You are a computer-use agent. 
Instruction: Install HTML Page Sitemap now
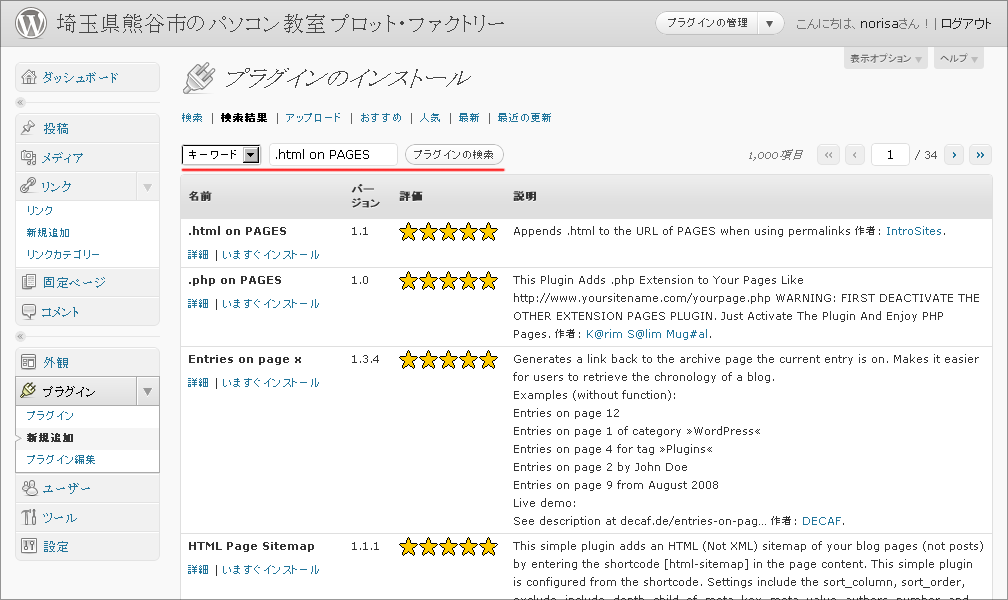click(271, 570)
